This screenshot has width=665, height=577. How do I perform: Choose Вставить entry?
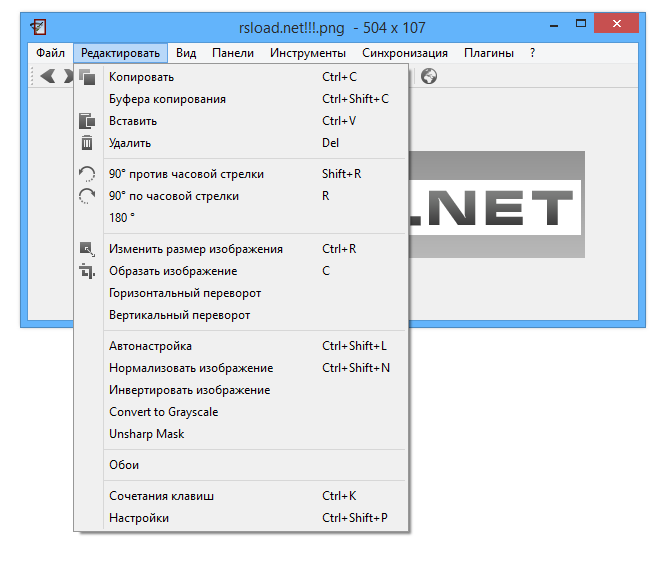click(x=241, y=121)
